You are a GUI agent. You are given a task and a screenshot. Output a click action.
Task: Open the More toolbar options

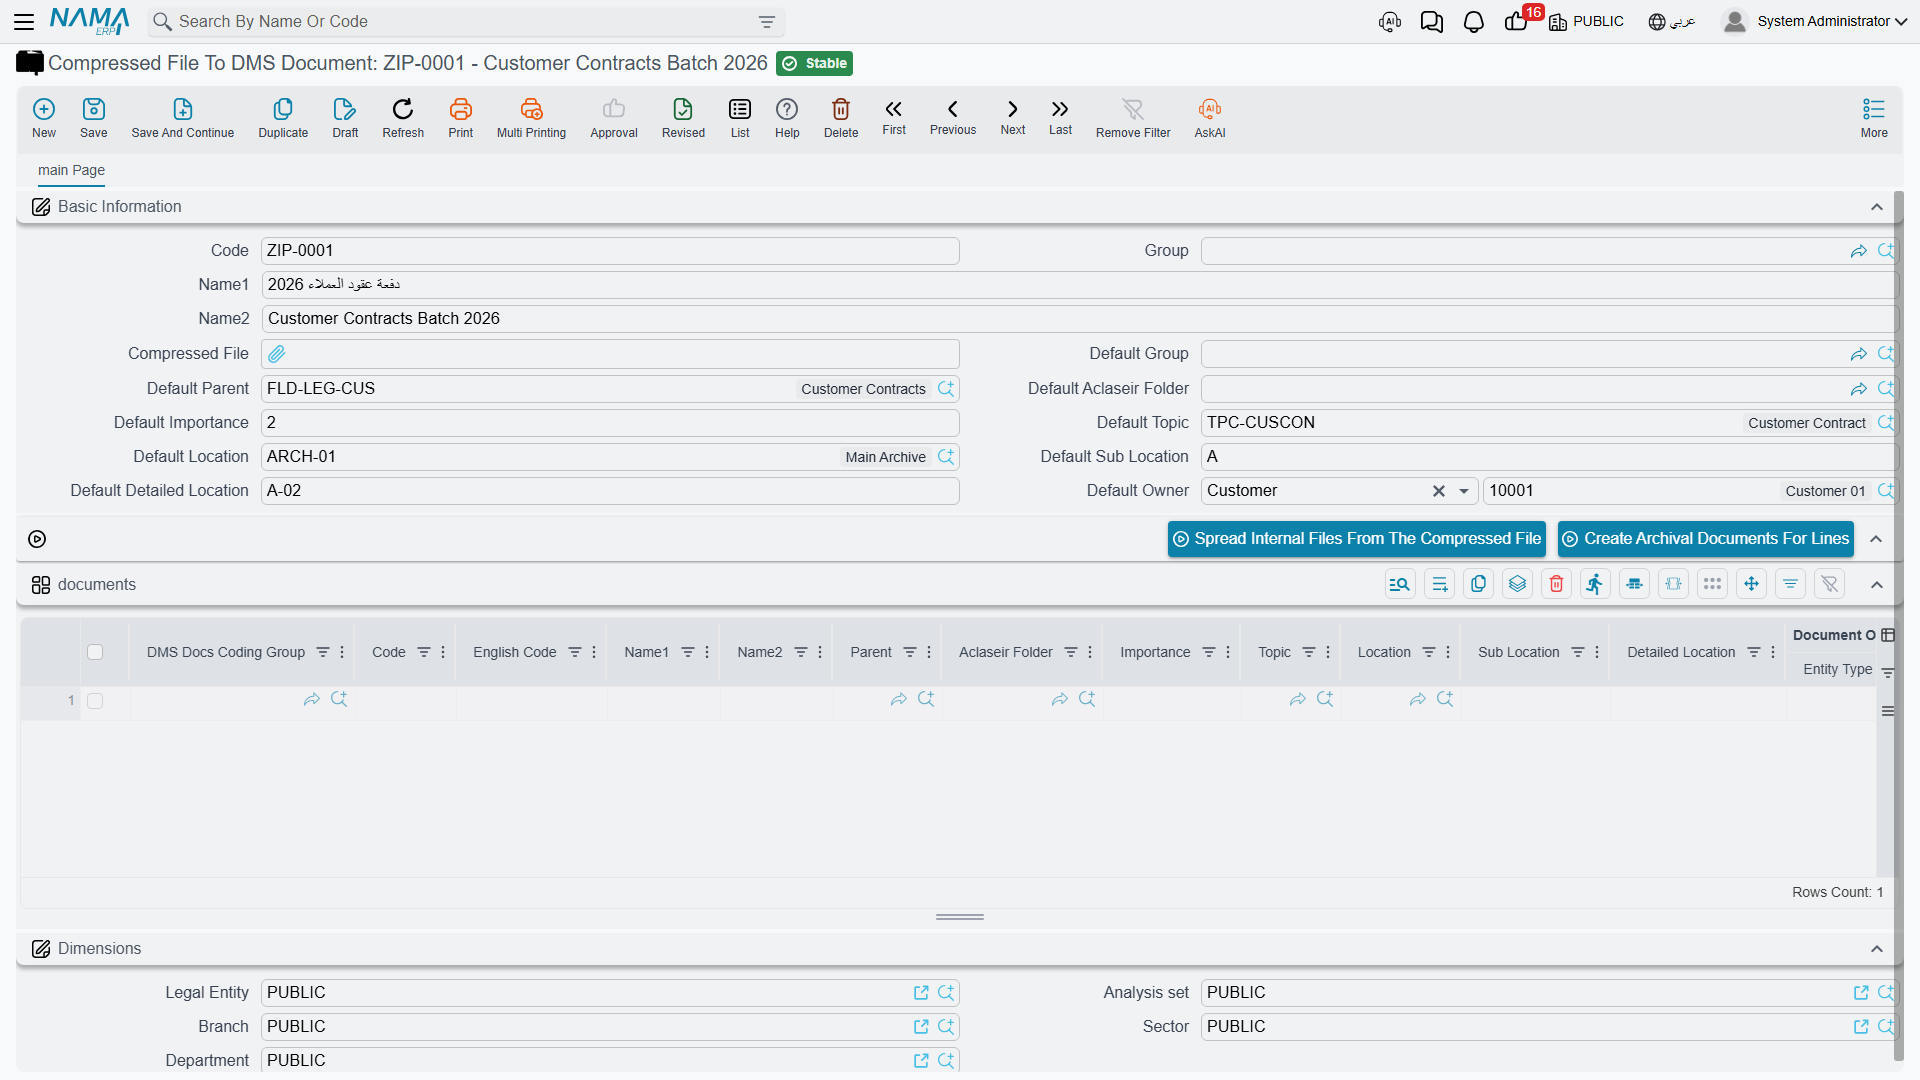pos(1874,118)
